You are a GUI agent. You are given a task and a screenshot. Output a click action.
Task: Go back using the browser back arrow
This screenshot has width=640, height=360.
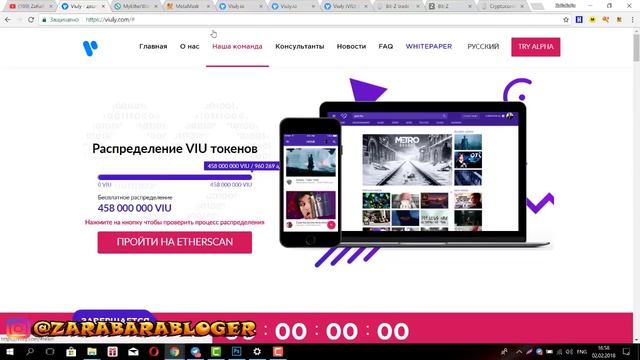point(8,20)
